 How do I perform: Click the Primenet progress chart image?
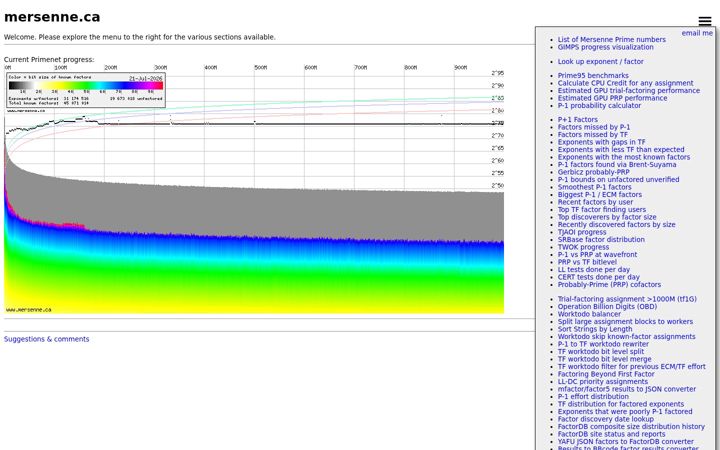click(254, 189)
